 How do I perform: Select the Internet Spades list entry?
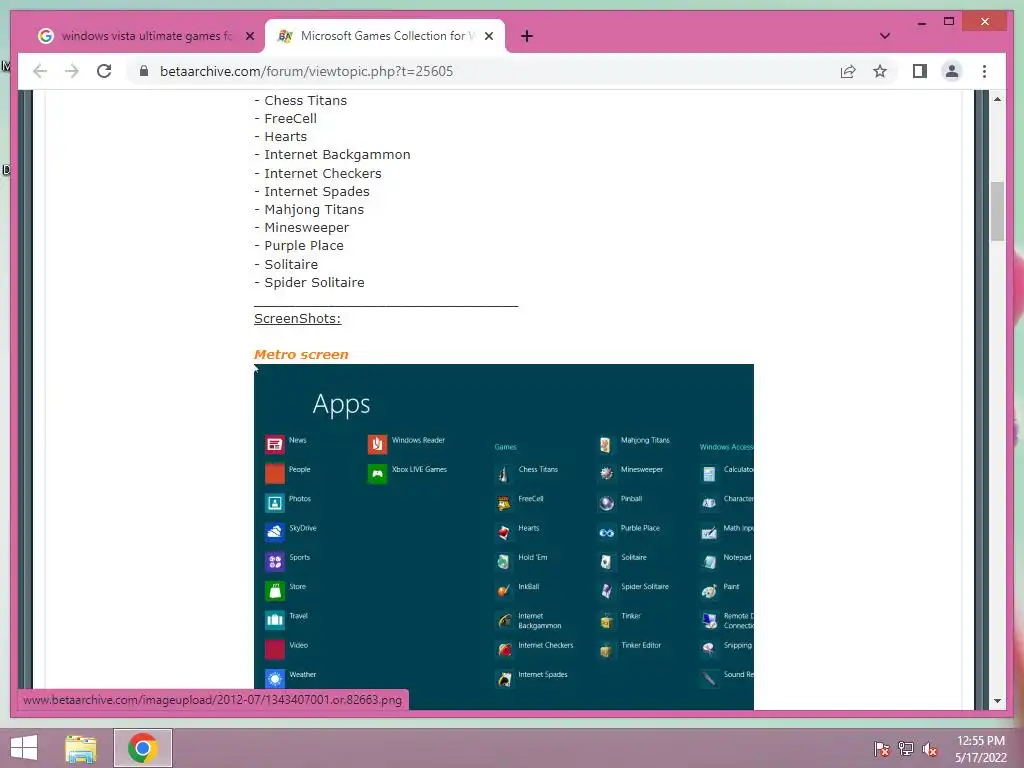tap(317, 191)
